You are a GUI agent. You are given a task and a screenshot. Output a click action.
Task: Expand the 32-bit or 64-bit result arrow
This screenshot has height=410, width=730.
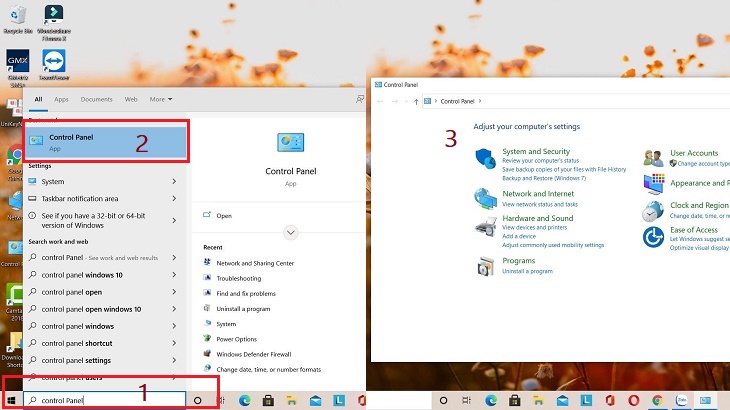174,221
